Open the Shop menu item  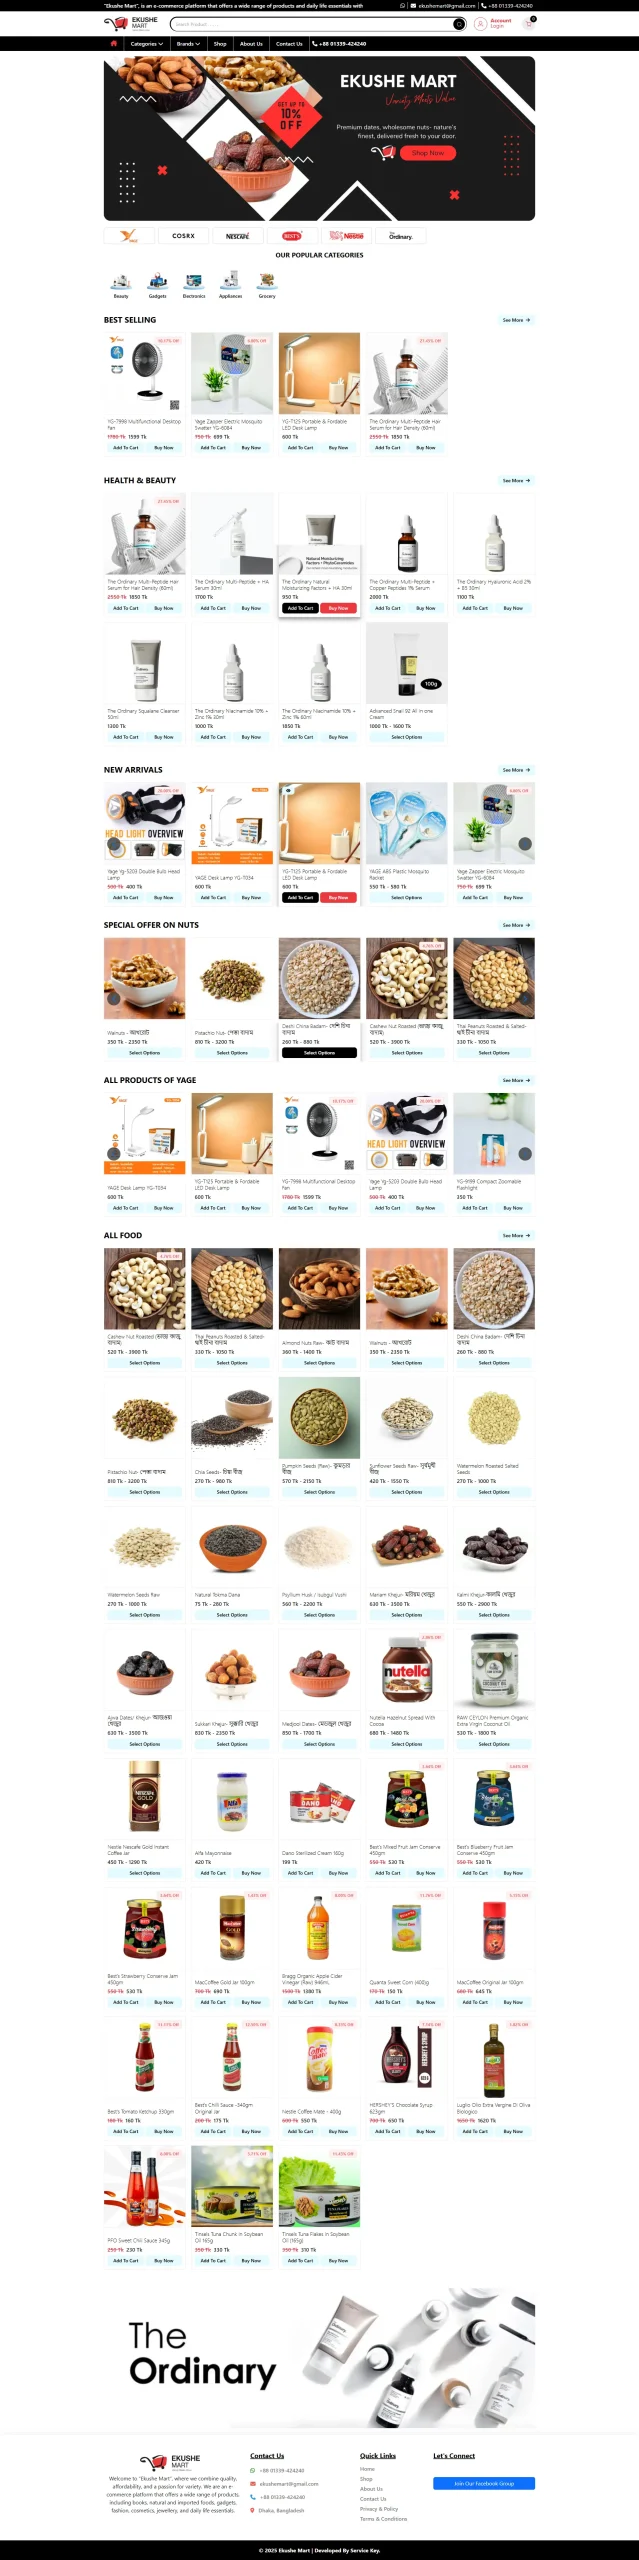[220, 44]
